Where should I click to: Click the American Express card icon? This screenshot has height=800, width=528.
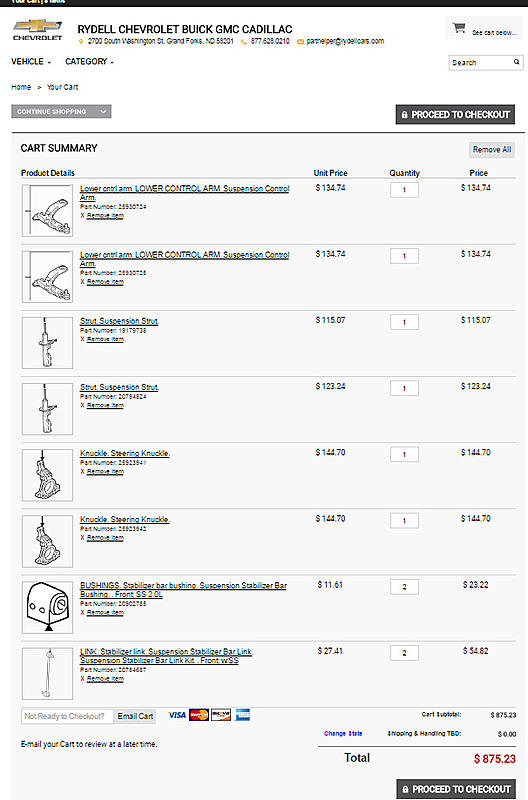tap(243, 715)
